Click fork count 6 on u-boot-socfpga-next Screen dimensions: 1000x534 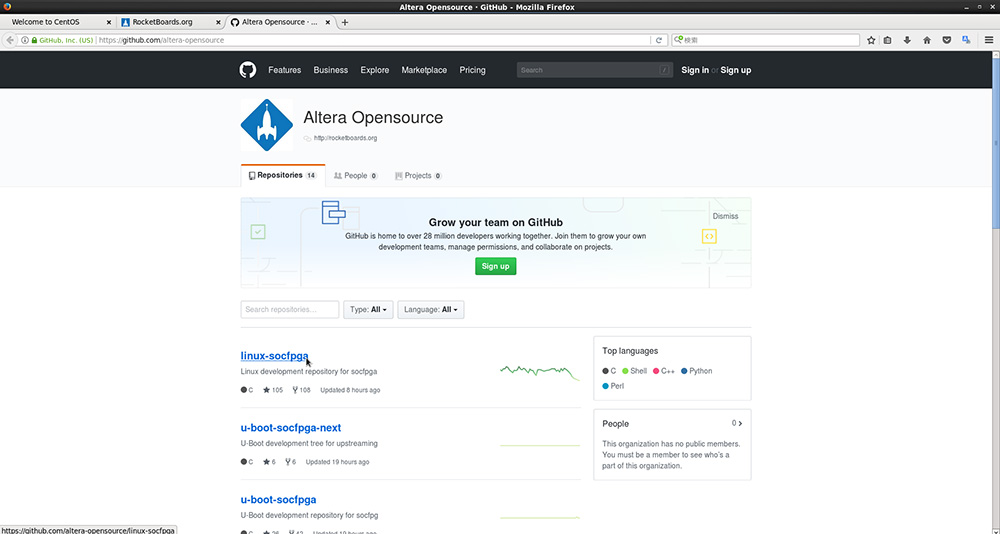point(290,462)
